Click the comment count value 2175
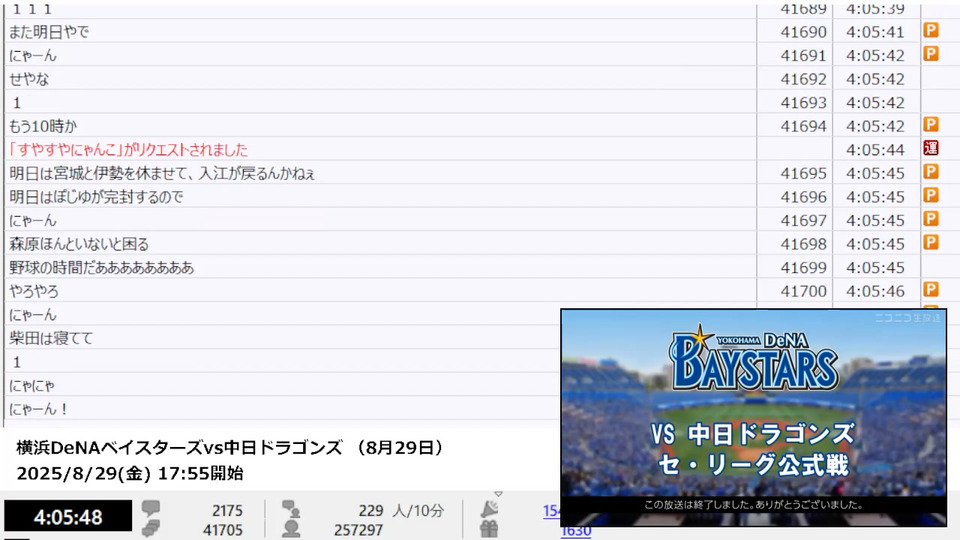Image resolution: width=960 pixels, height=540 pixels. click(x=227, y=511)
